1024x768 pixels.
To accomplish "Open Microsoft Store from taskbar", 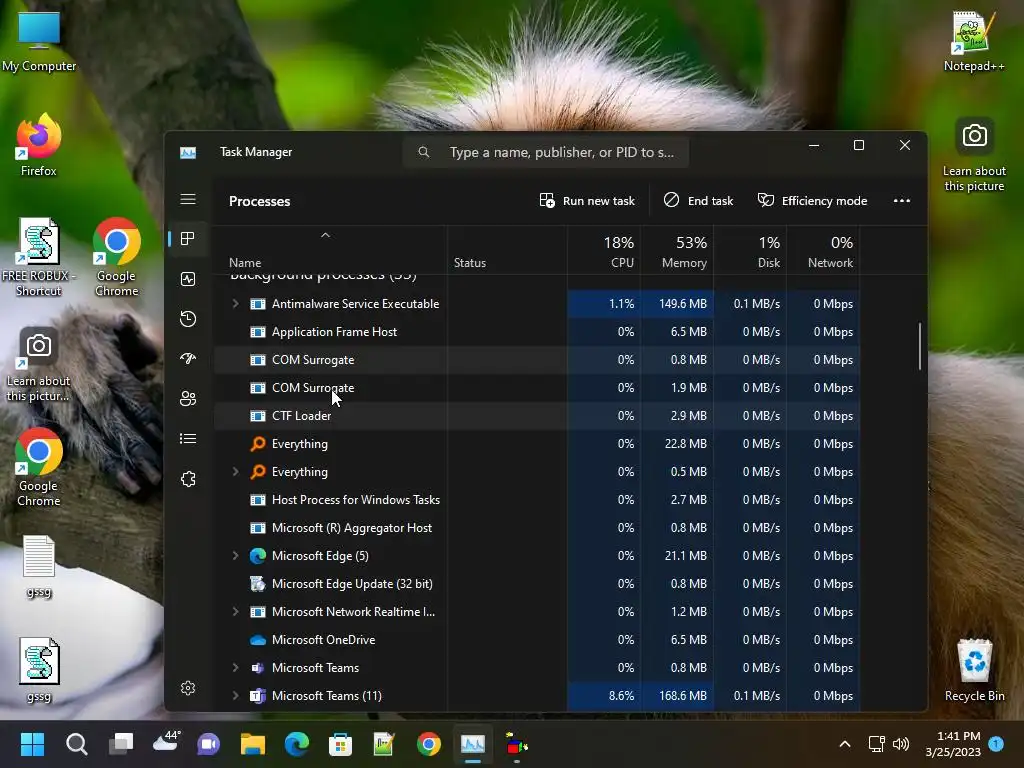I will coord(340,744).
